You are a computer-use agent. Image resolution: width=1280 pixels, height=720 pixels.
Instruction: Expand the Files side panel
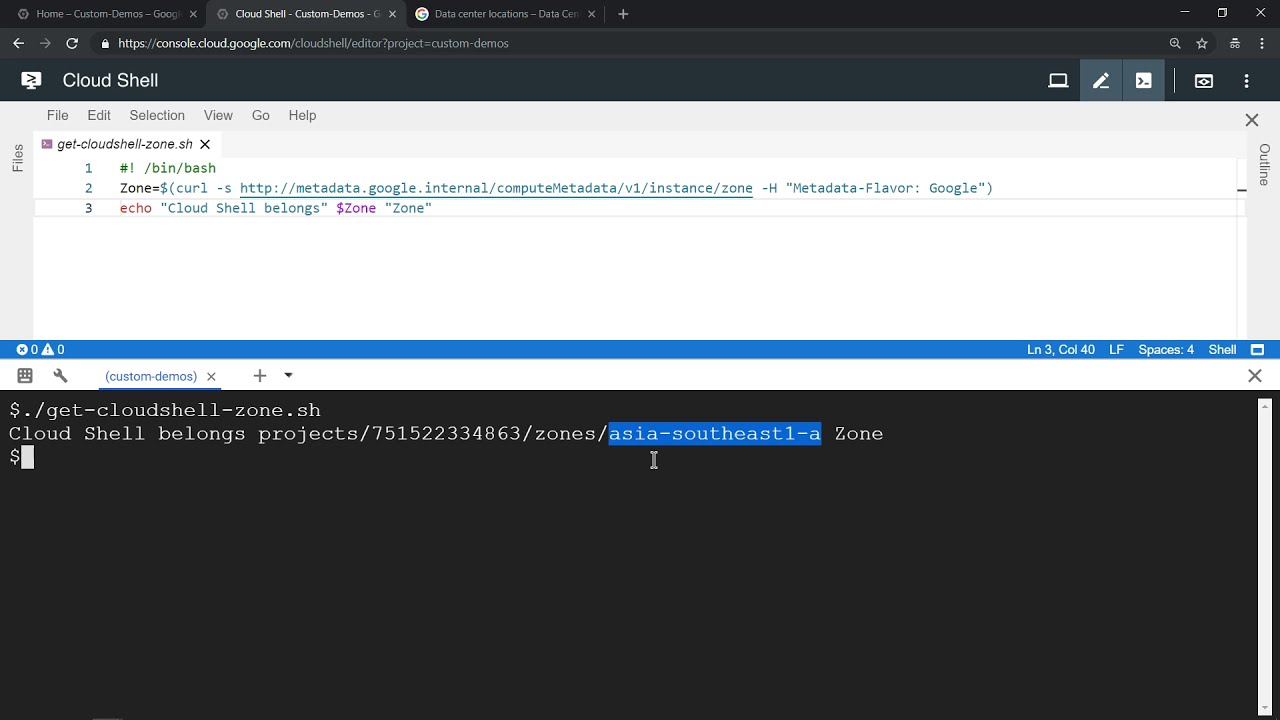tap(17, 158)
